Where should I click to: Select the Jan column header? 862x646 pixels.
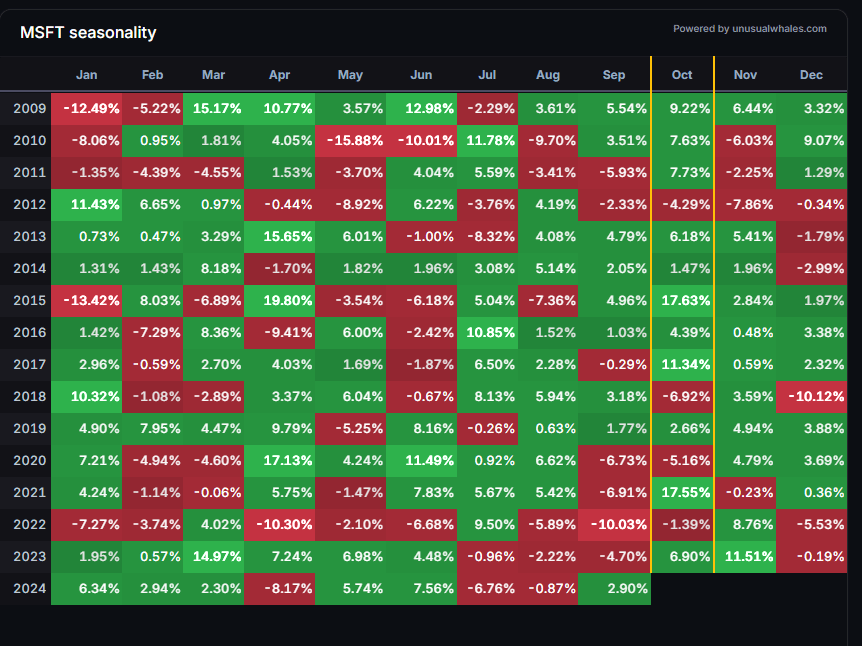pyautogui.click(x=87, y=75)
